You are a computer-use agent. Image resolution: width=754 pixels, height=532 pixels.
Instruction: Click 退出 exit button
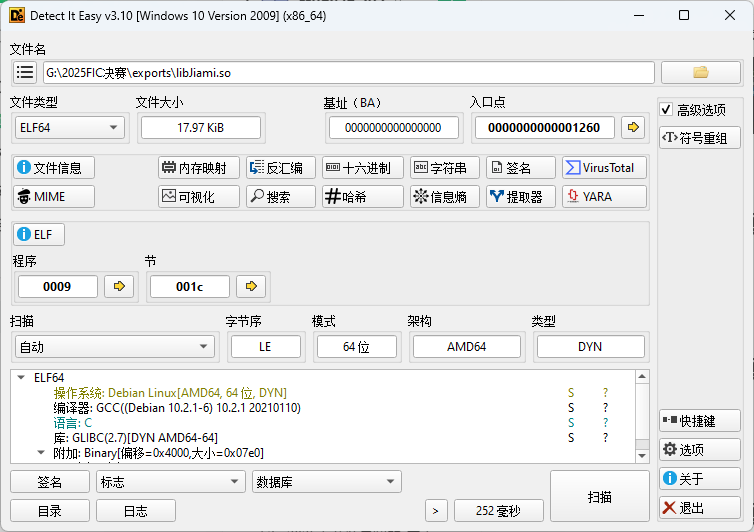tap(700, 507)
